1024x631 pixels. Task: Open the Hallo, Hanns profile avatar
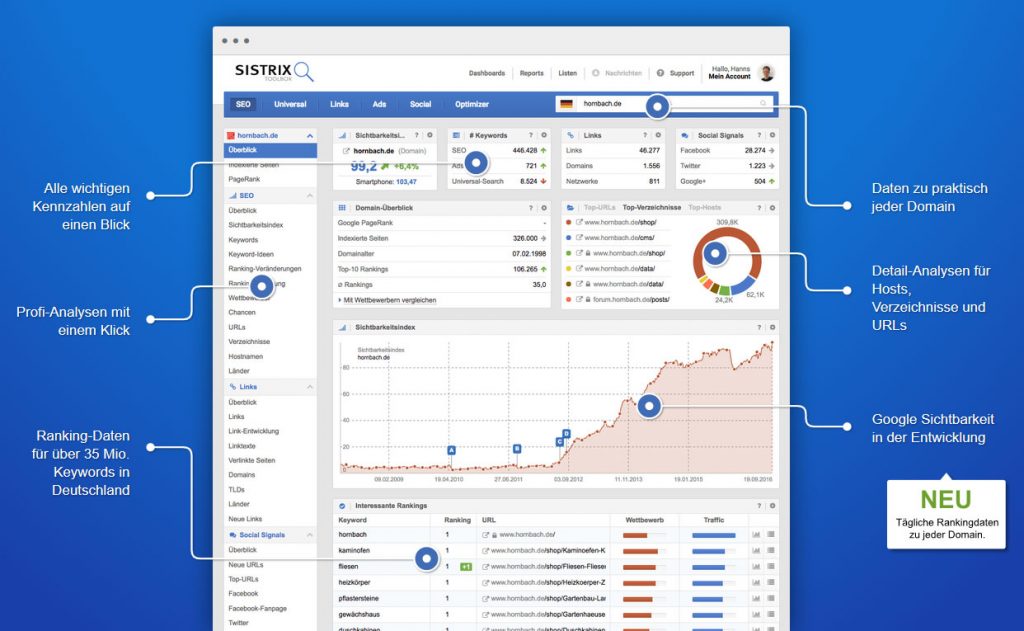tap(766, 72)
